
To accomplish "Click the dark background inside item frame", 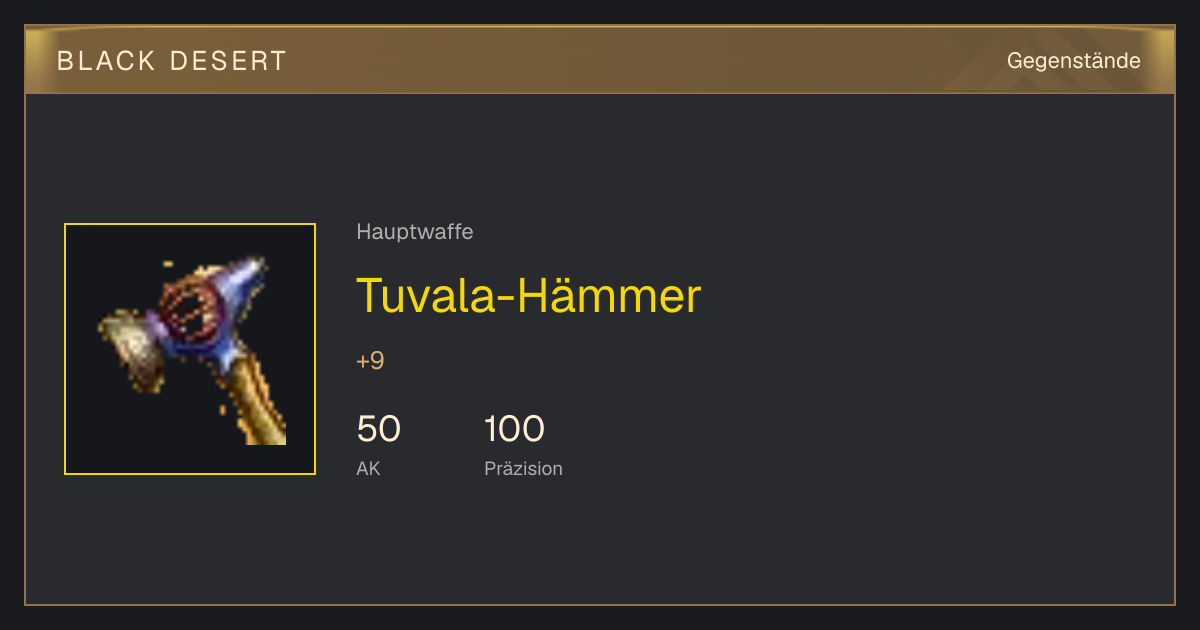I will (110, 440).
